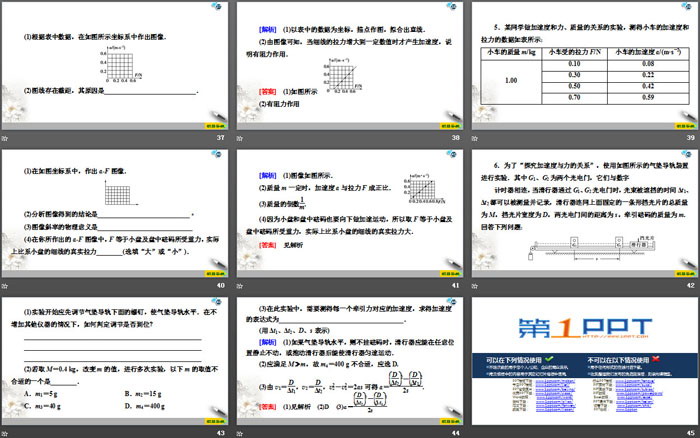Click the animation star icon under slide 37
Screen dimensions: 700x438
click(x=5, y=138)
